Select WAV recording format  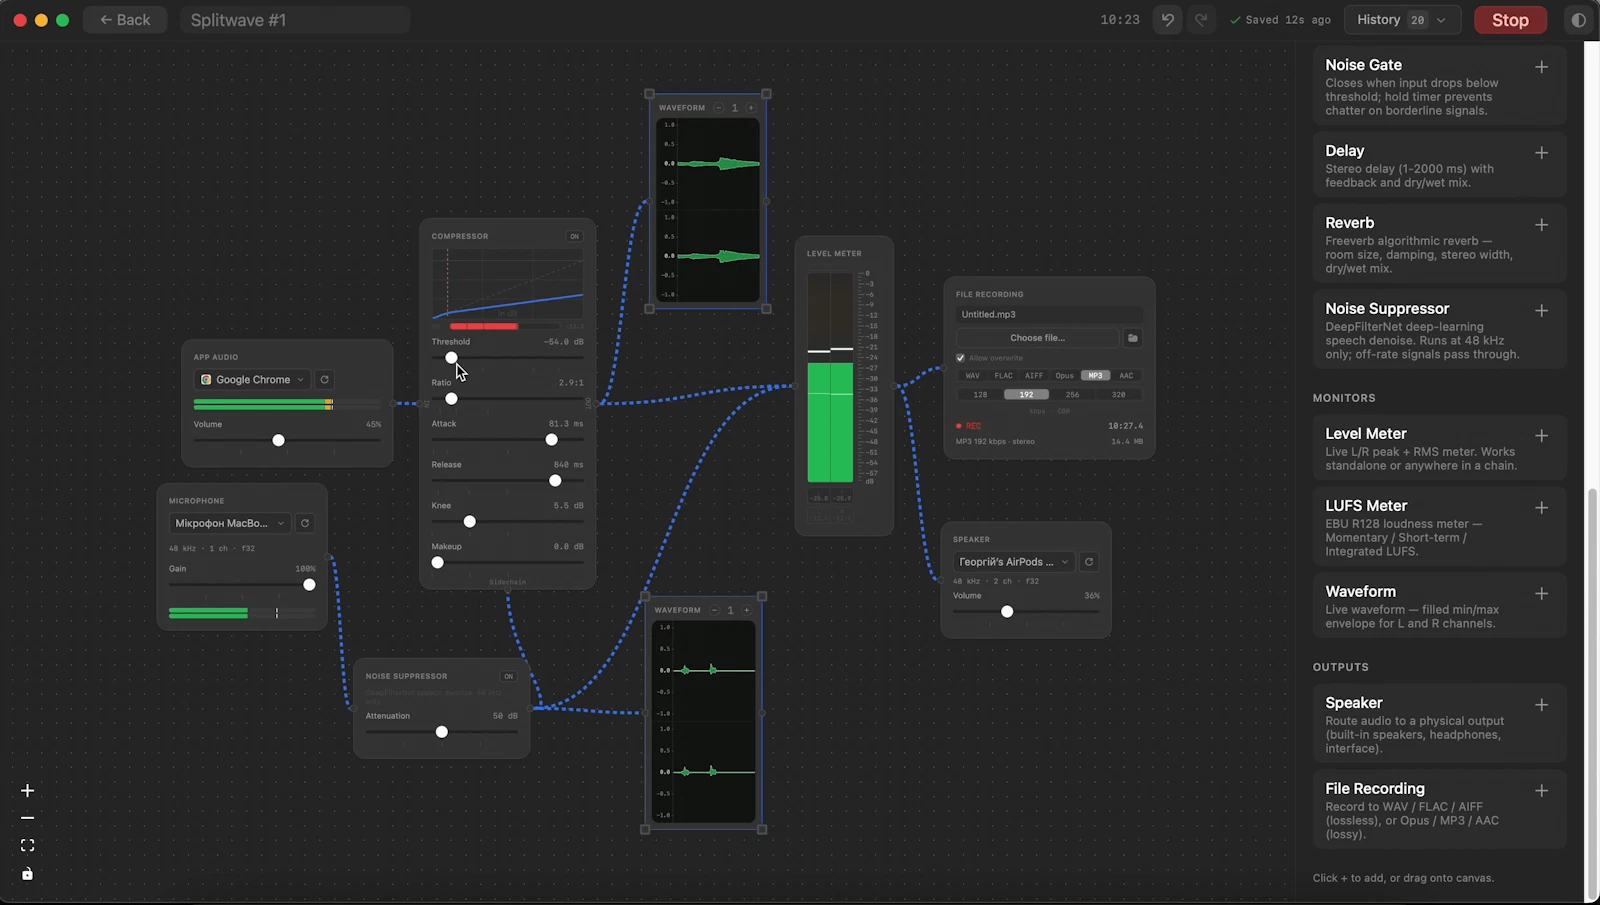coord(972,376)
